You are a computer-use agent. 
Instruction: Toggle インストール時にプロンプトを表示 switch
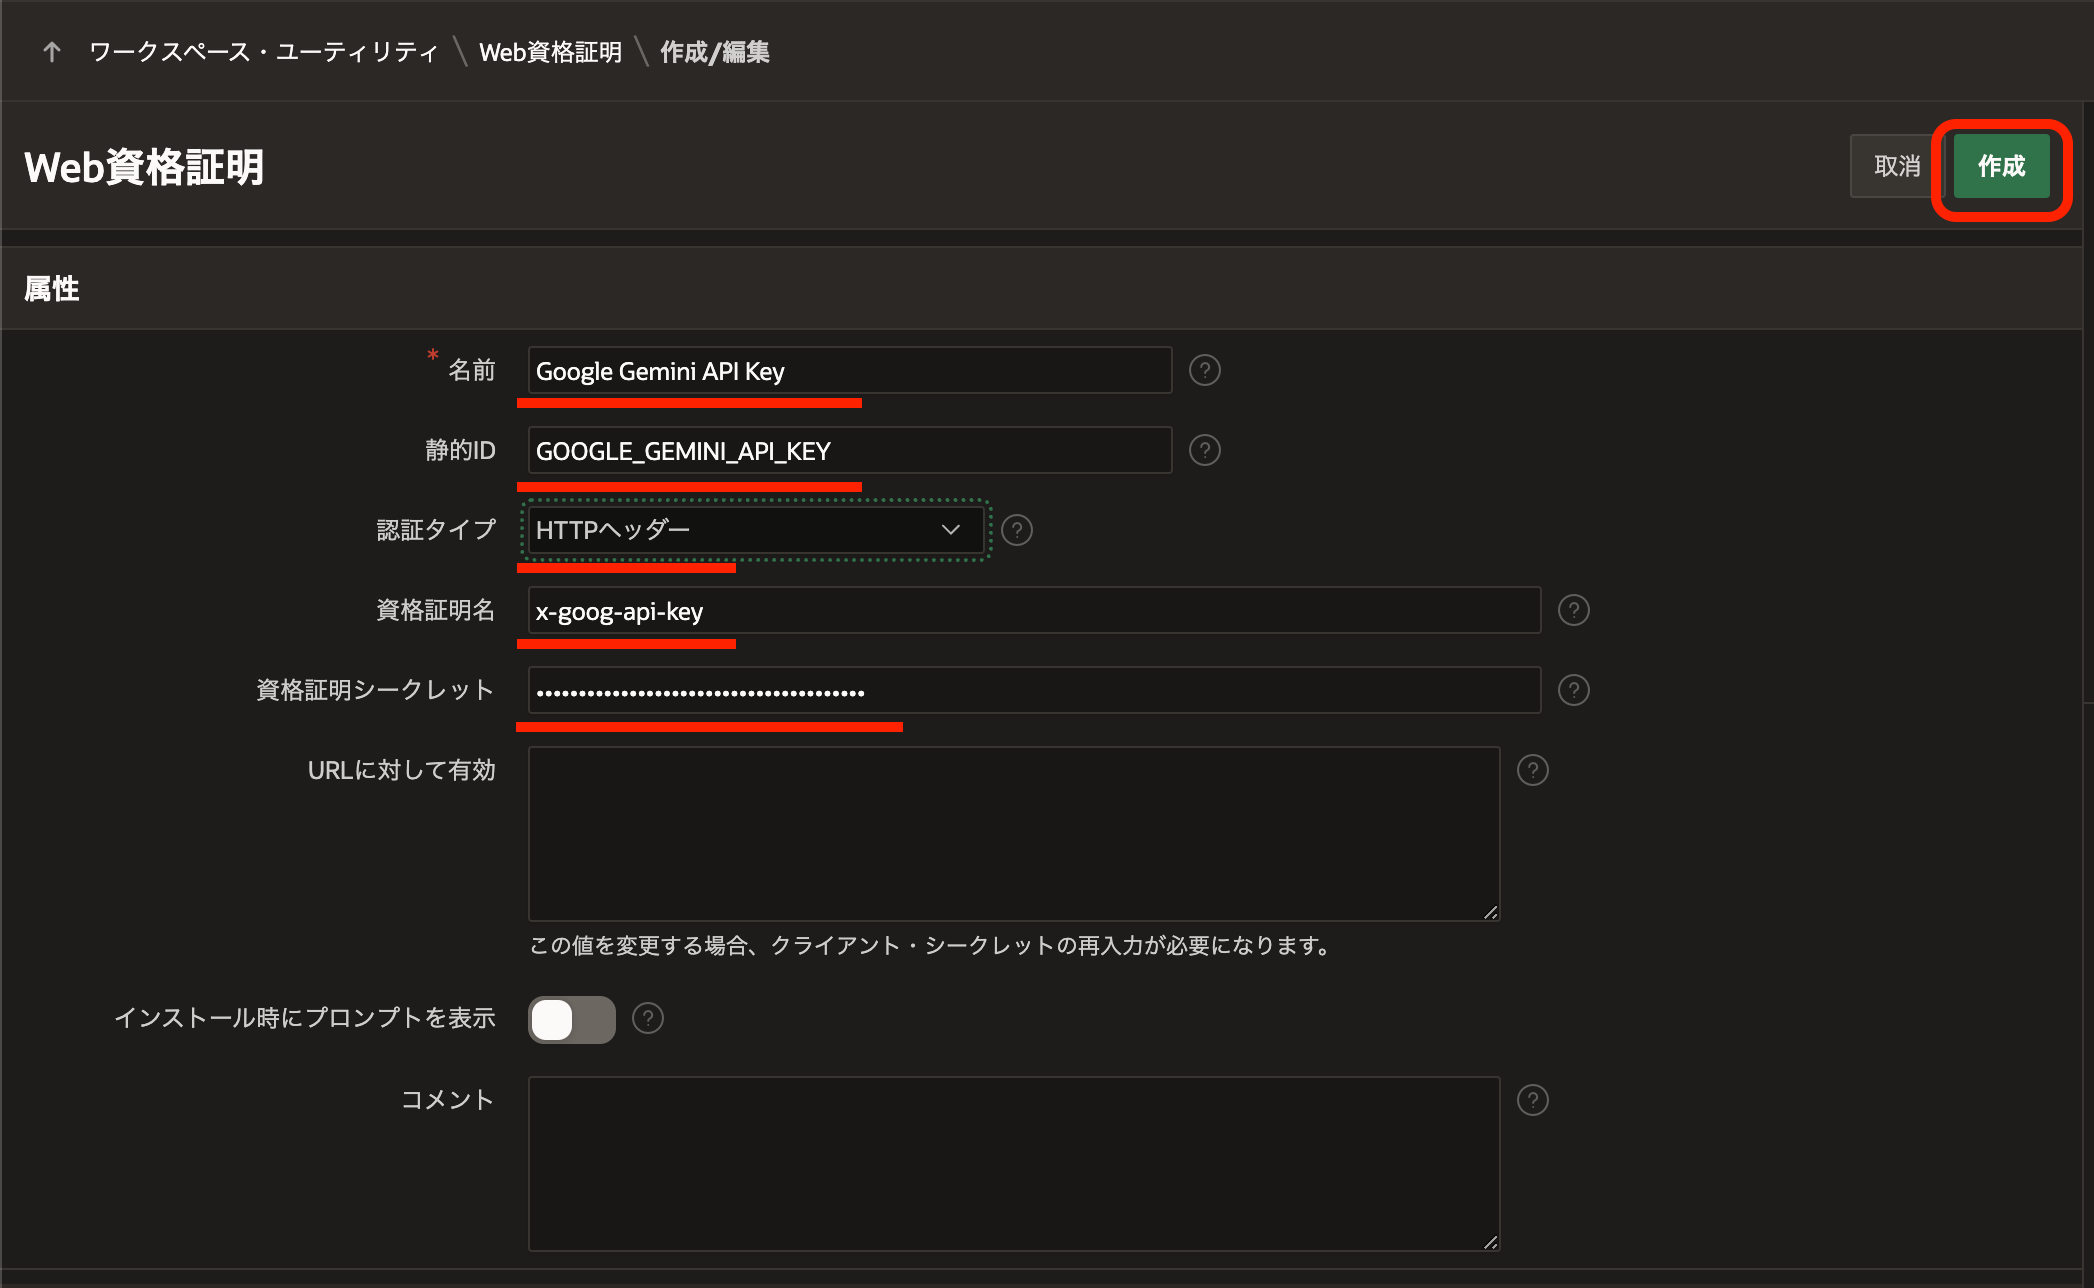coord(571,1019)
